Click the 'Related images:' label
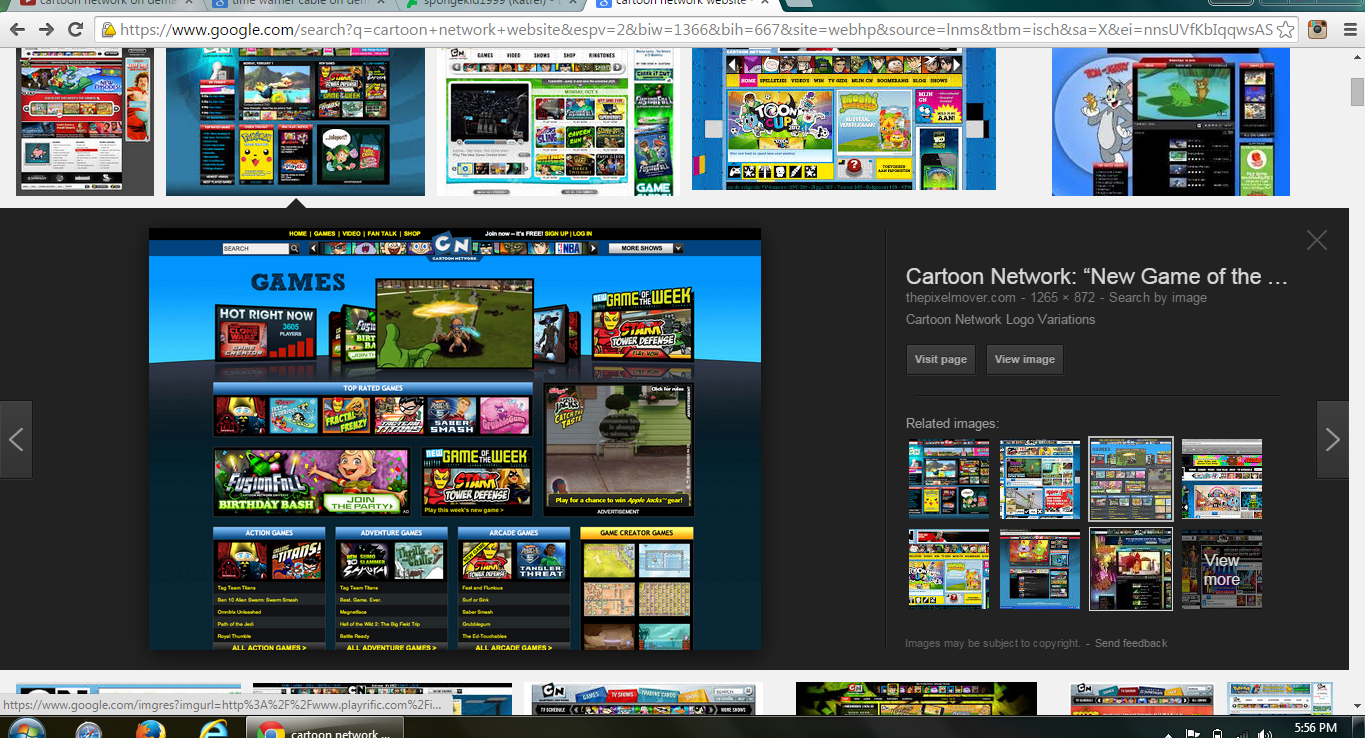The height and width of the screenshot is (738, 1365). 952,424
